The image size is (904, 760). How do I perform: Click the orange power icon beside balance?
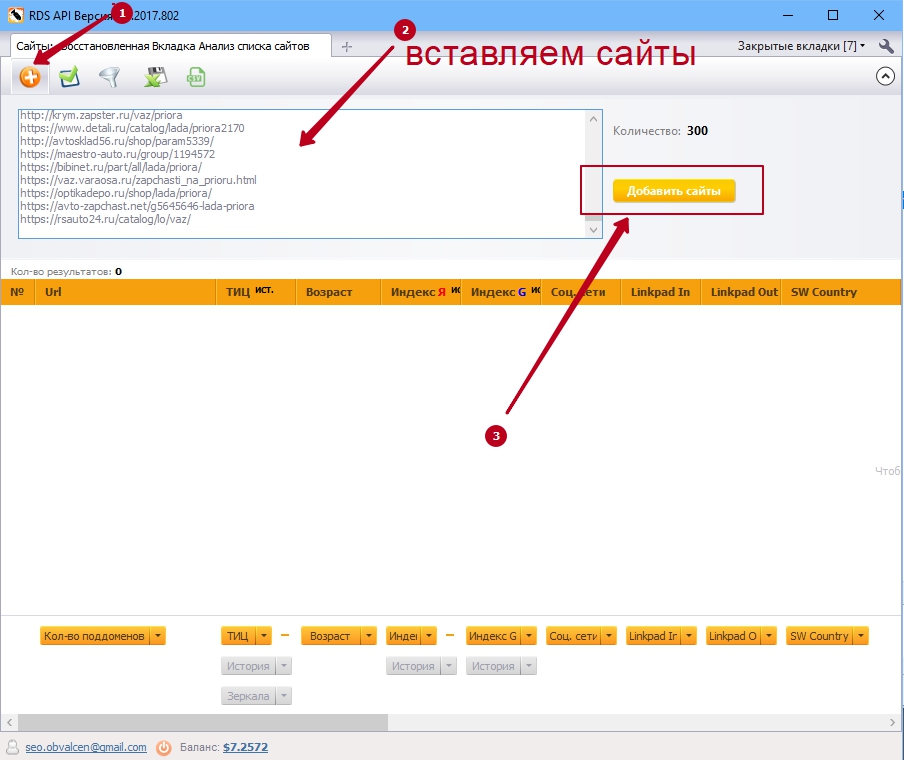(164, 747)
